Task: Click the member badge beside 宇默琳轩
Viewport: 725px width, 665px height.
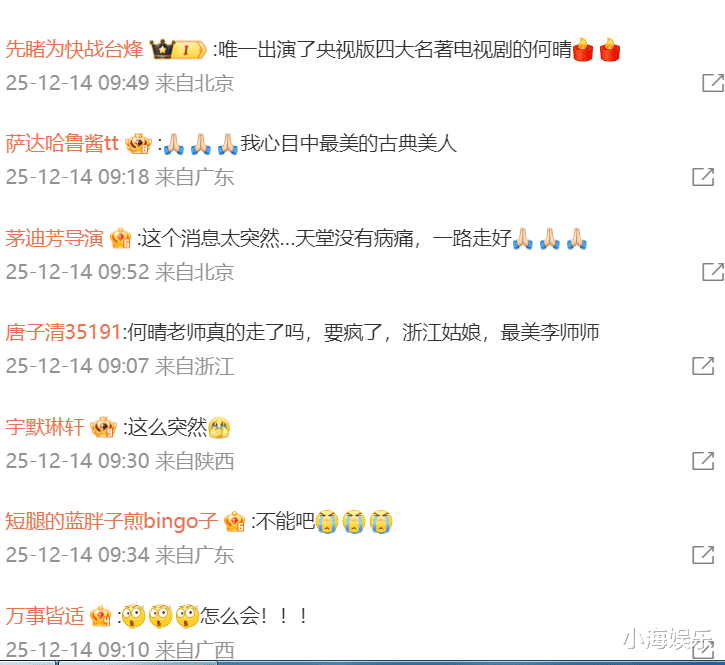Action: (103, 427)
